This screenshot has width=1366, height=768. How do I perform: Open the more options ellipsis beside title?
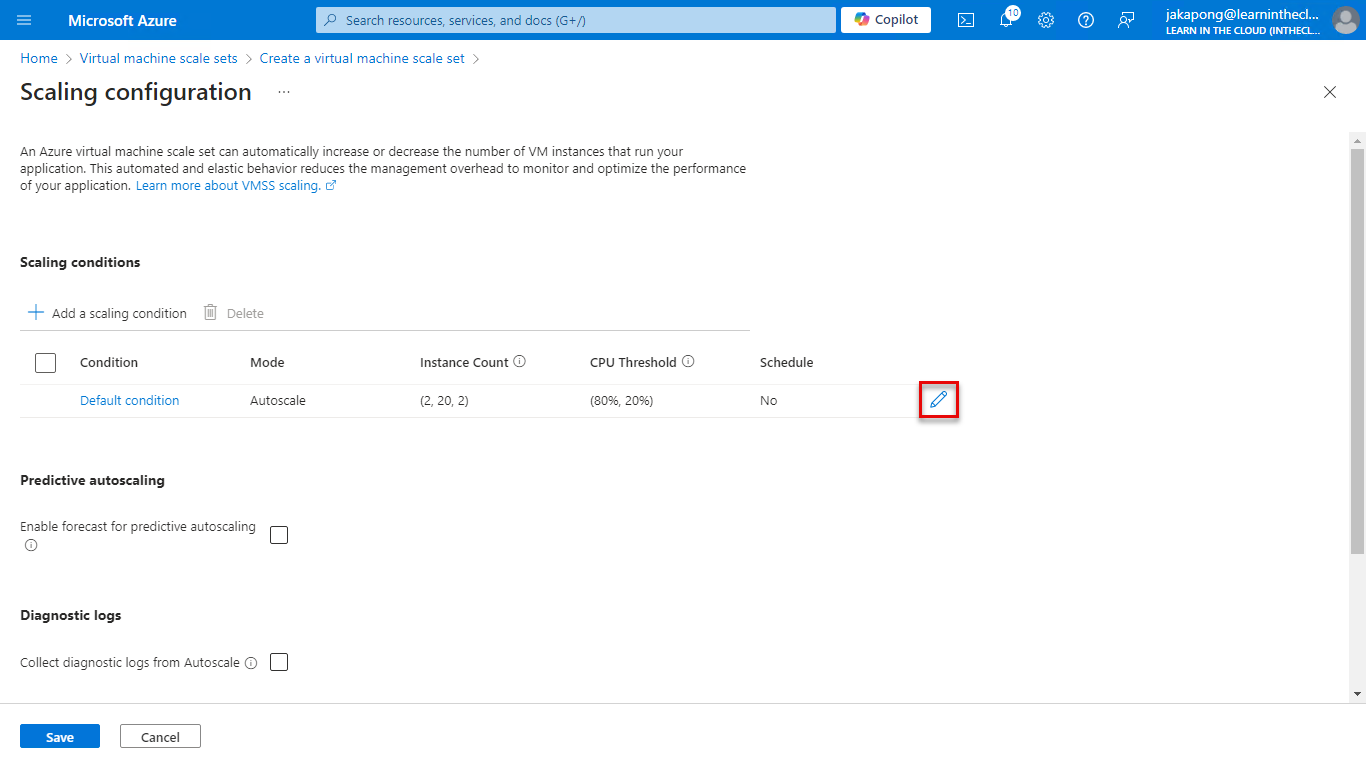click(284, 92)
